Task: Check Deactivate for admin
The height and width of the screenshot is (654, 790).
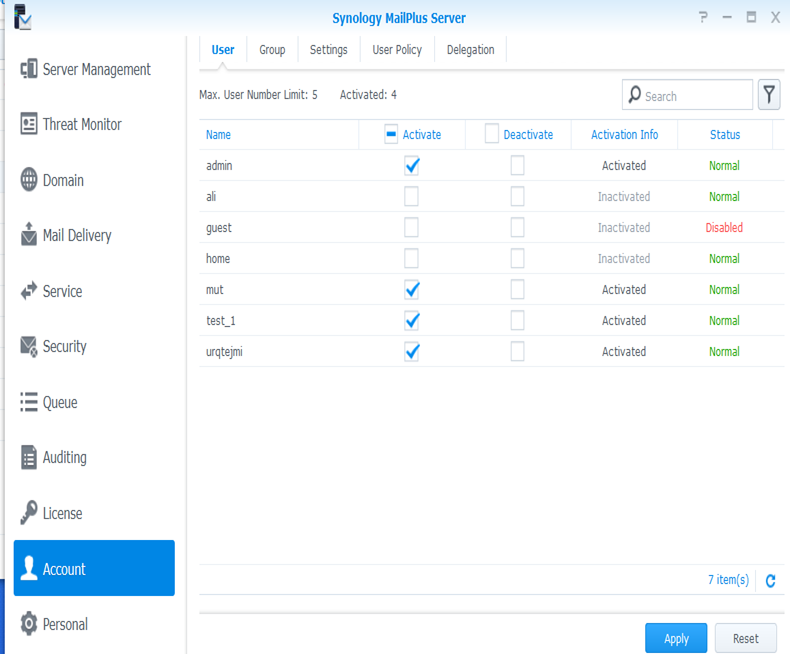Action: point(517,165)
